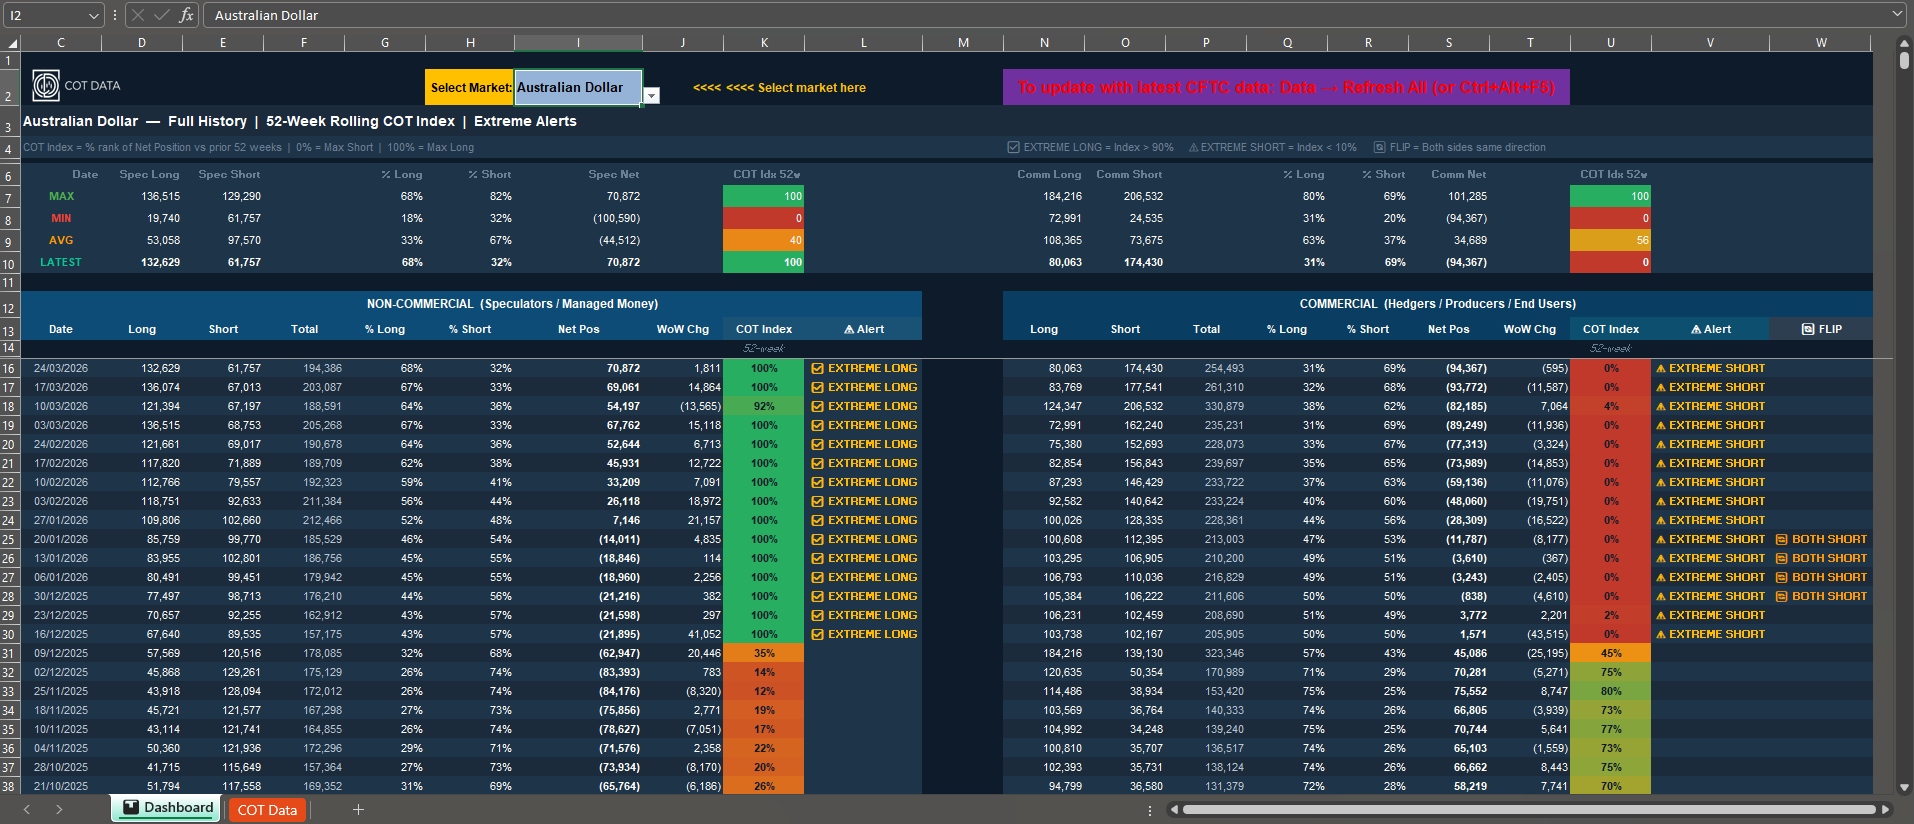Click the EXTREME LONG legend checkbox
This screenshot has width=1914, height=824.
(1014, 147)
